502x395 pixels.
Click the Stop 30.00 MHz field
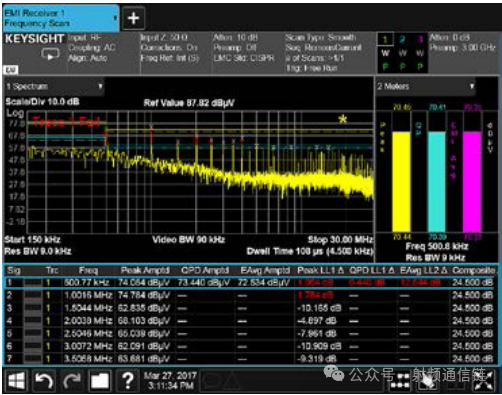coord(340,240)
